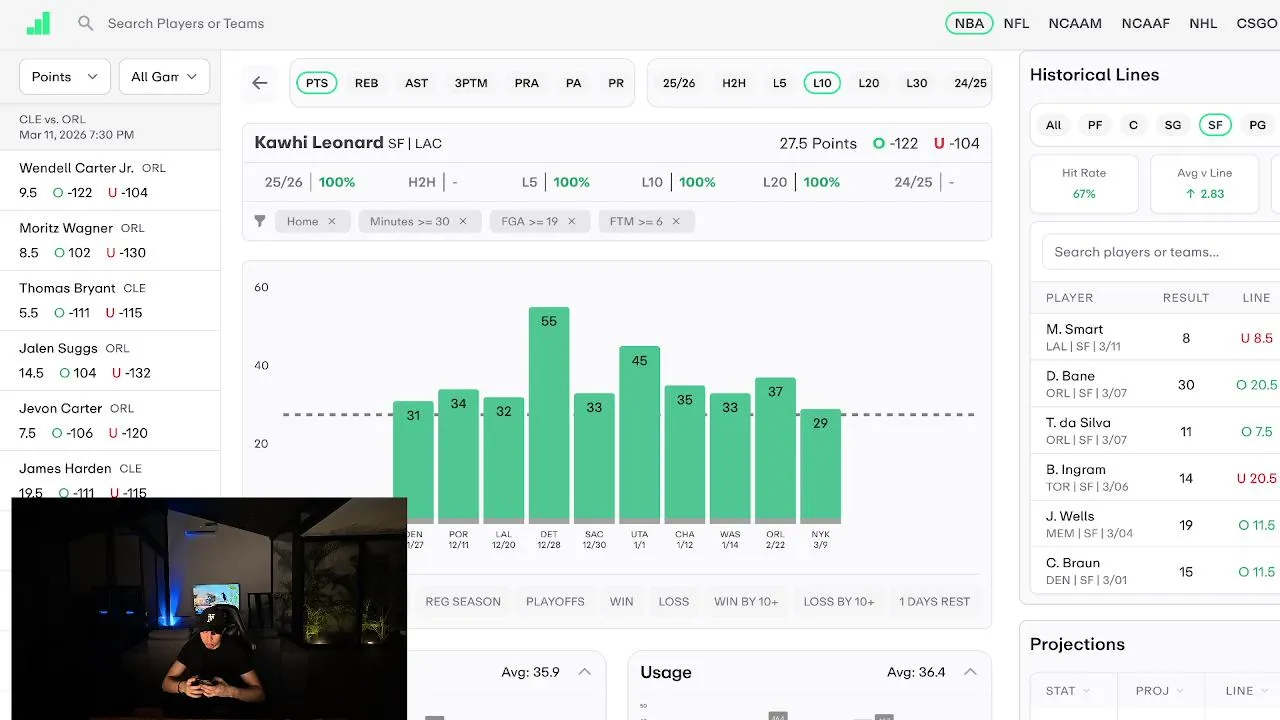The height and width of the screenshot is (720, 1280).
Task: Filter historical lines by All positions
Action: (1053, 125)
